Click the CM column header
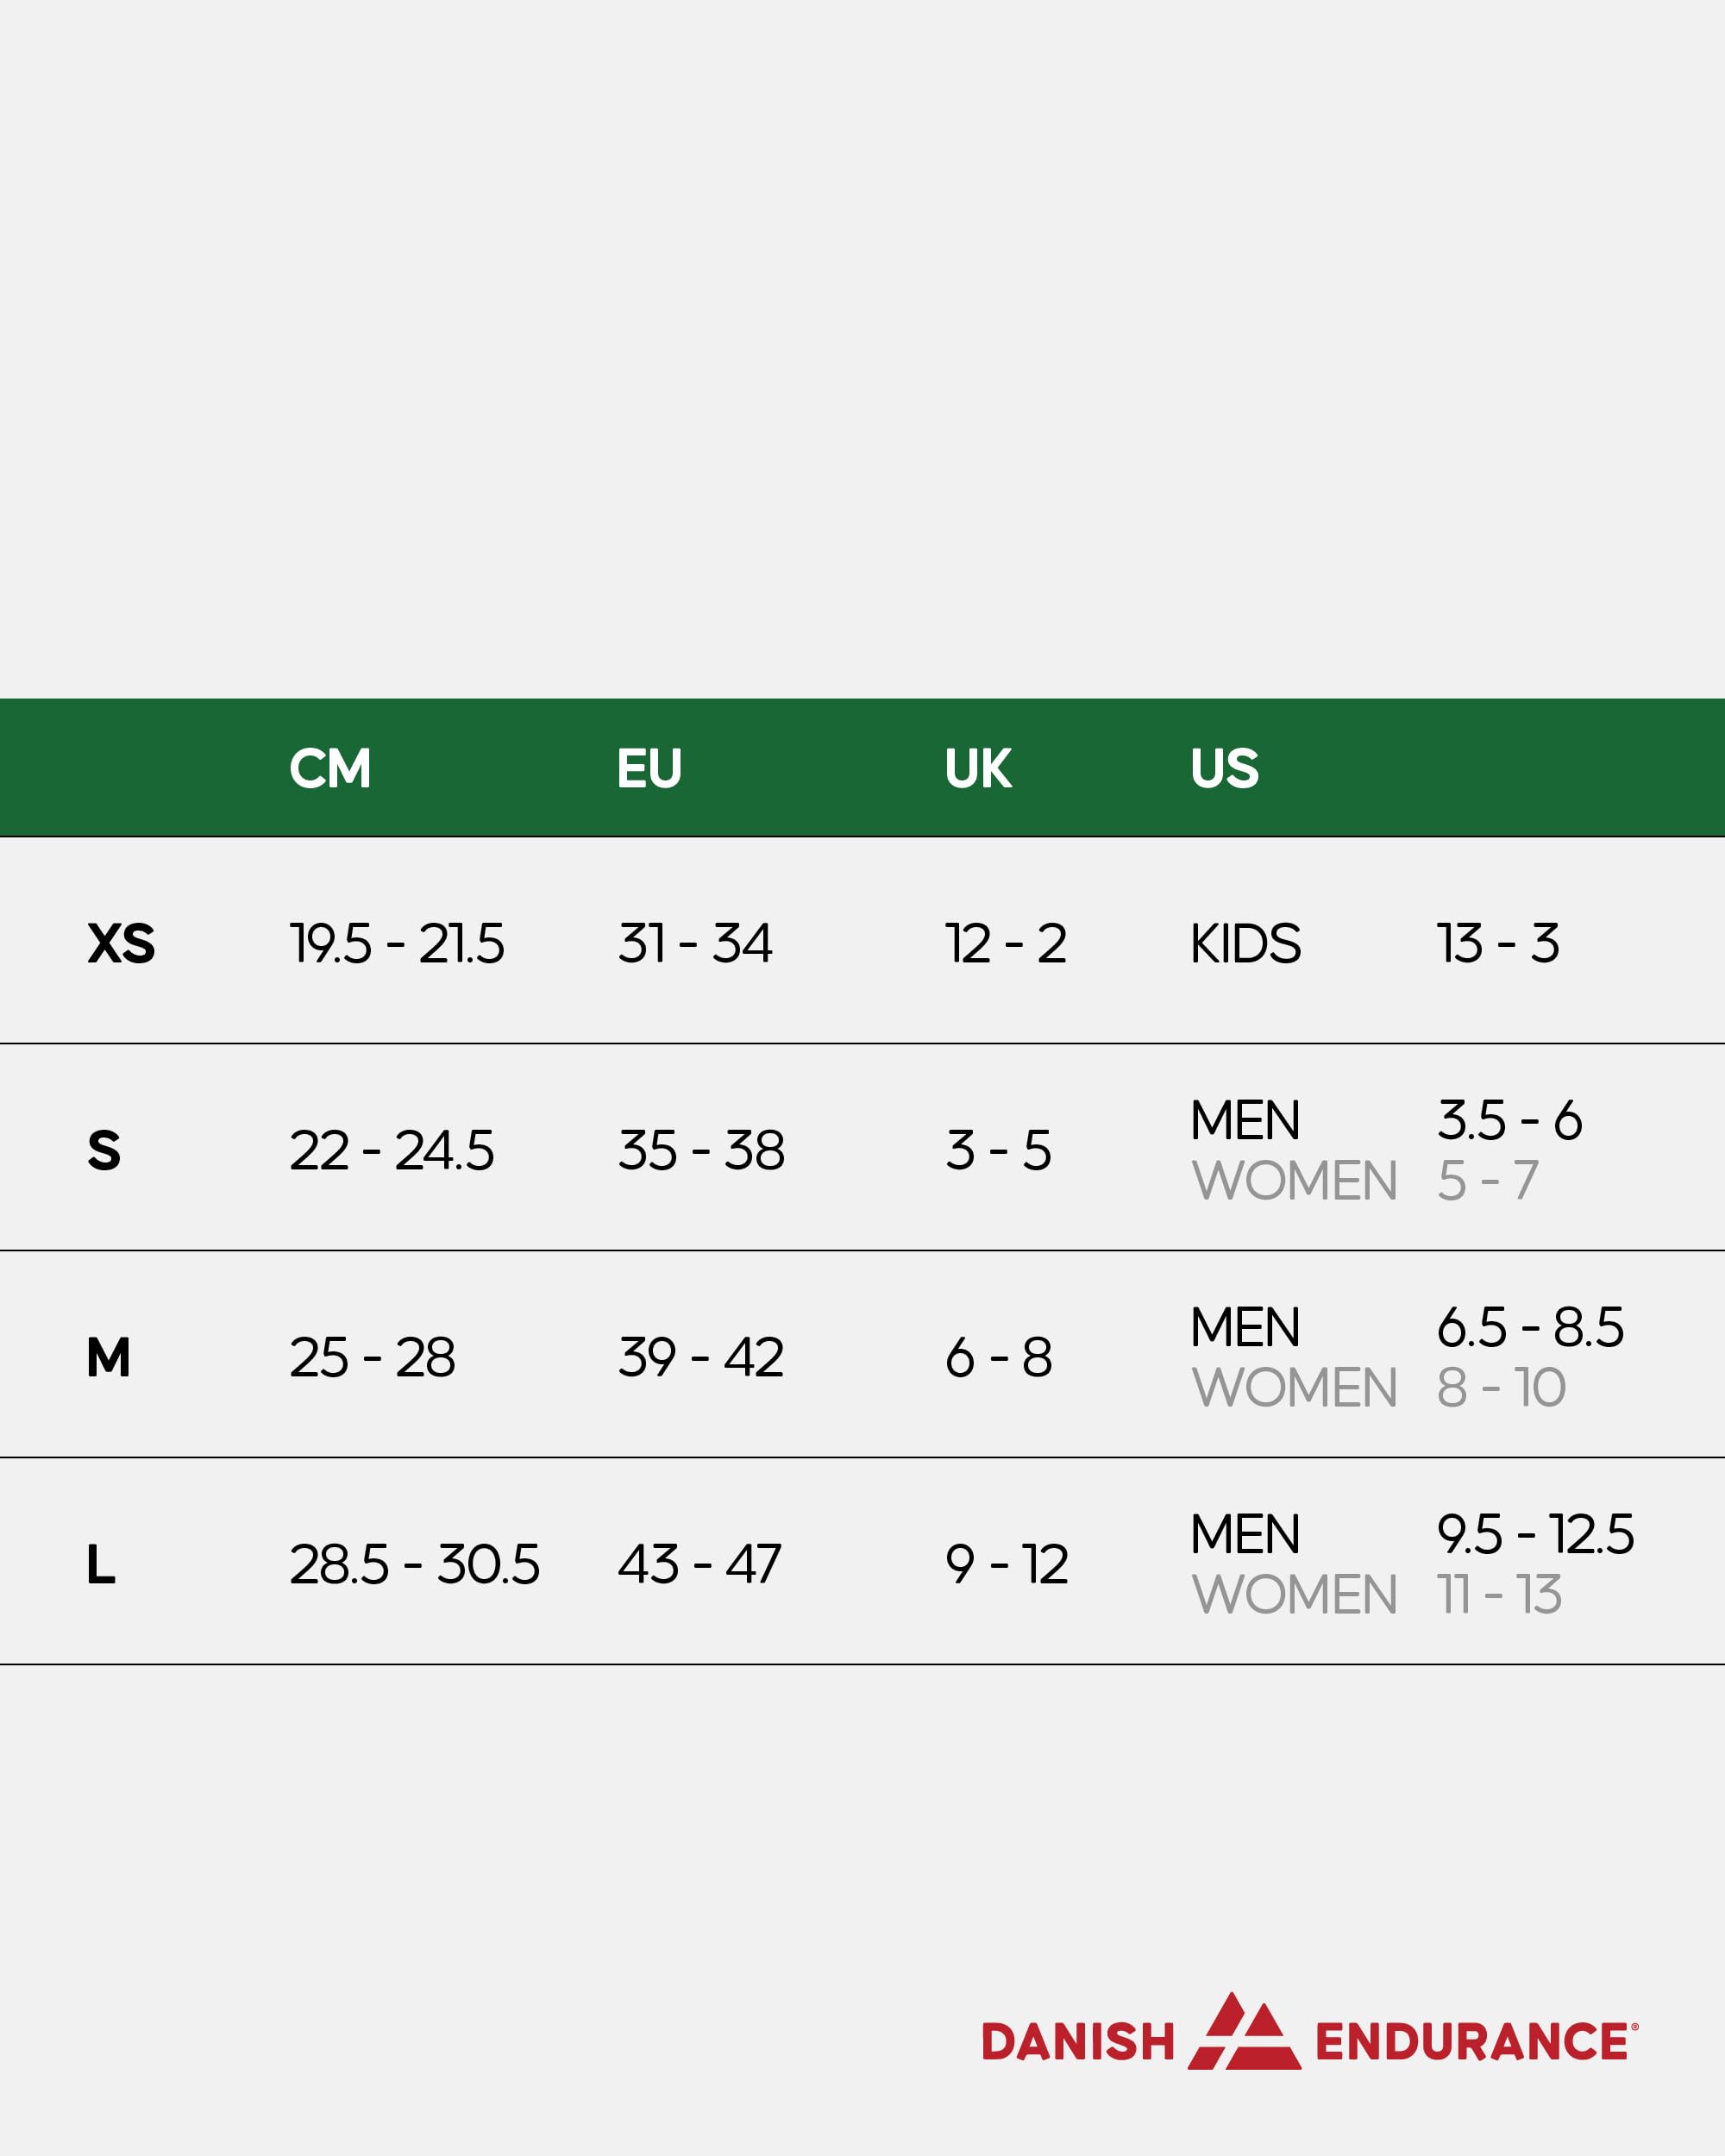The width and height of the screenshot is (1725, 2156). click(x=330, y=769)
